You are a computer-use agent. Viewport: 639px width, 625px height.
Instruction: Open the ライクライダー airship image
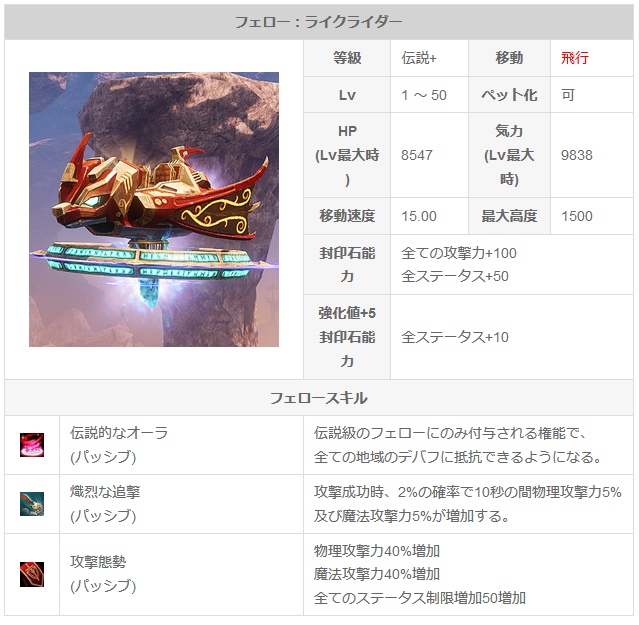click(x=154, y=209)
